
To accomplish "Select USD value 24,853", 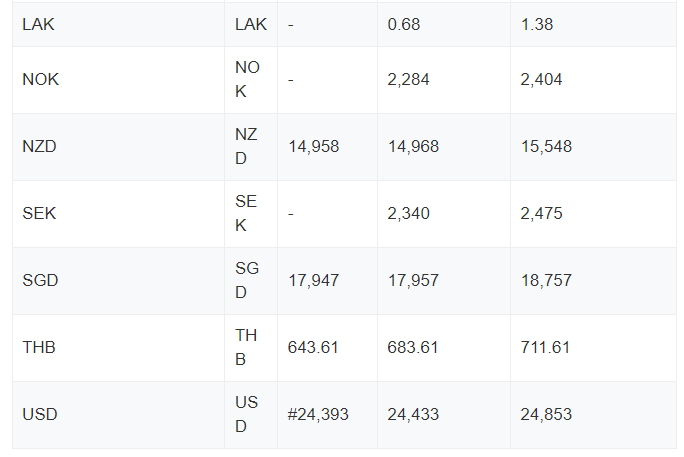I will (546, 414).
